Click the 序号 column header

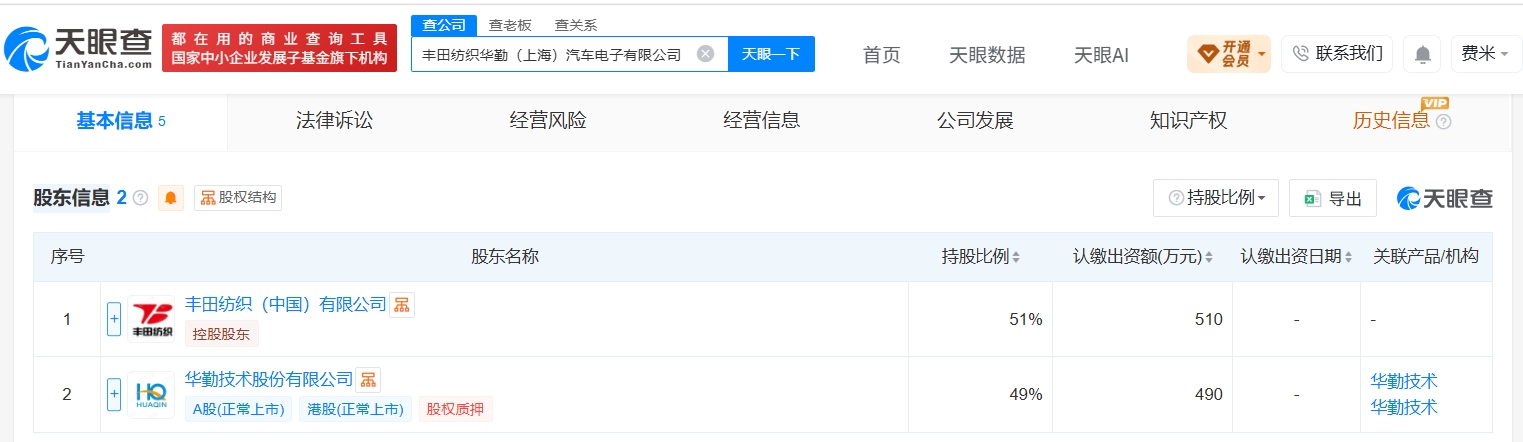67,257
